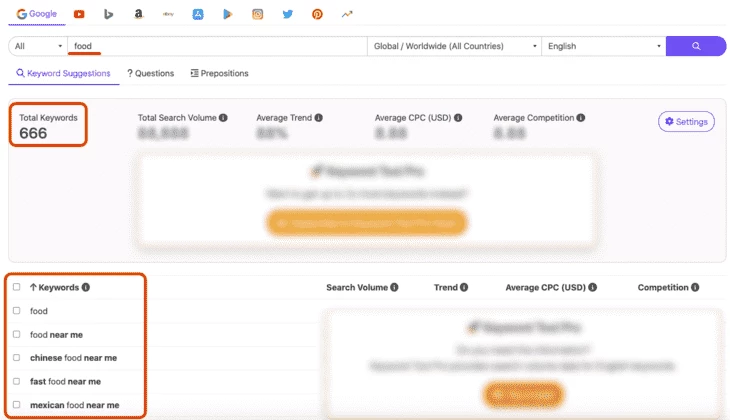The height and width of the screenshot is (420, 730).
Task: Tick the checkbox for 'food near me'
Action: tap(17, 334)
